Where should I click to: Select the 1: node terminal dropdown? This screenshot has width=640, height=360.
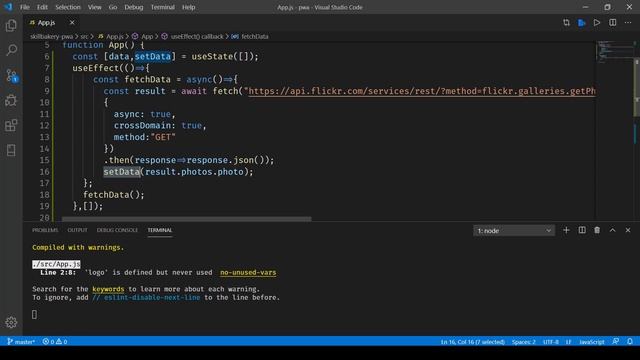point(514,231)
